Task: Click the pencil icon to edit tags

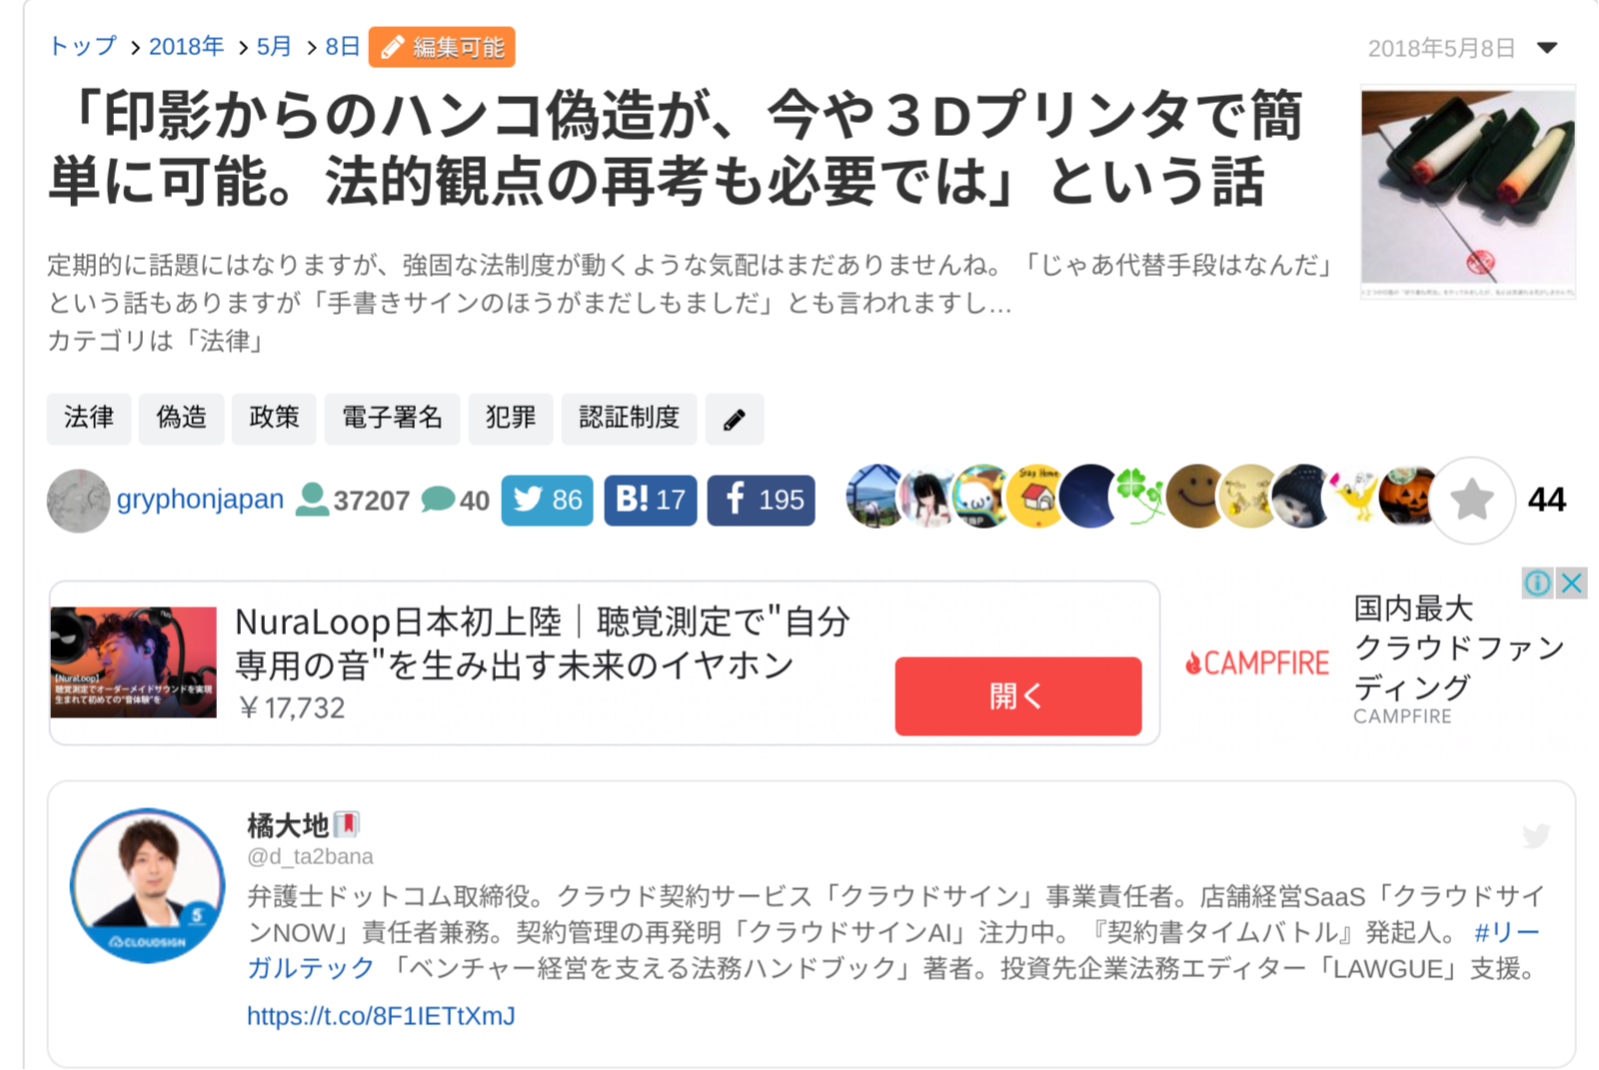Action: [x=734, y=419]
